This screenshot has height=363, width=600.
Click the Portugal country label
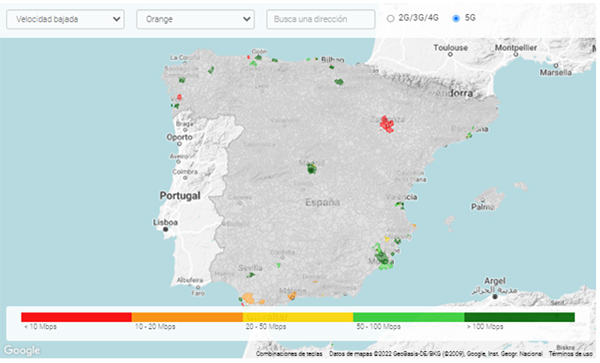click(180, 195)
